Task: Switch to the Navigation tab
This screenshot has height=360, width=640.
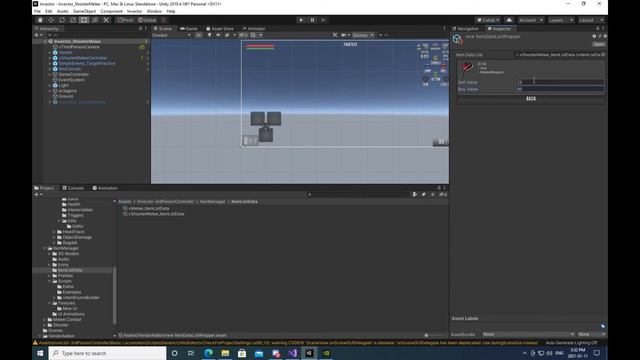Action: (465, 29)
